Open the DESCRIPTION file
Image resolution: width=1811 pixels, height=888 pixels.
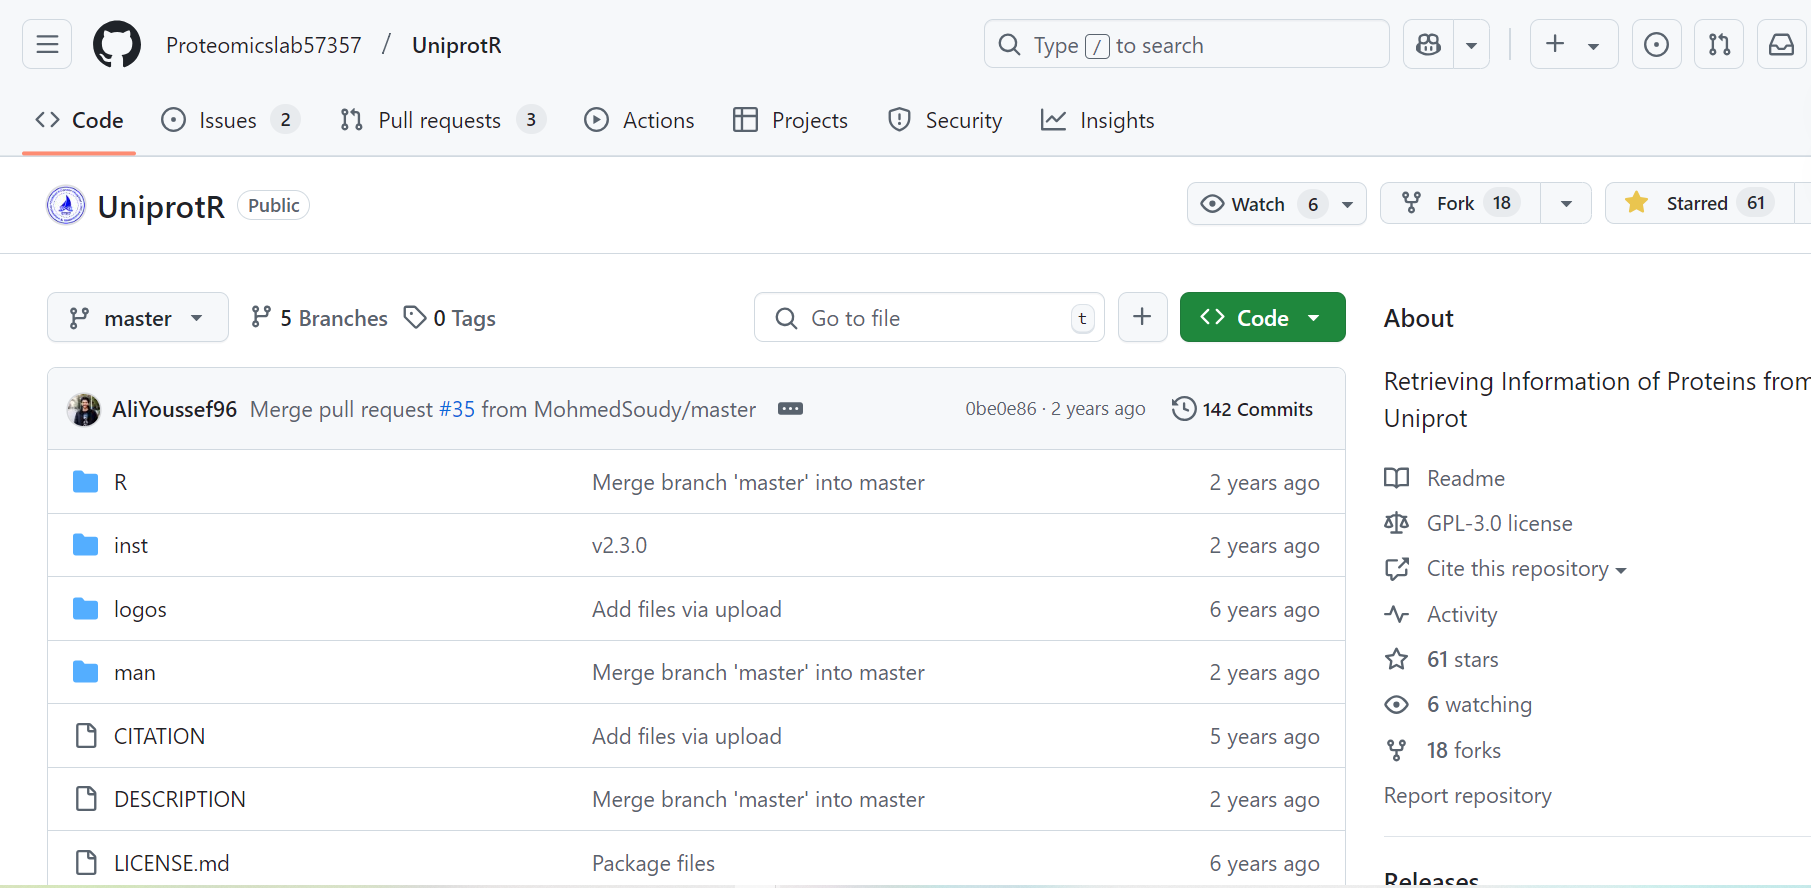tap(180, 800)
